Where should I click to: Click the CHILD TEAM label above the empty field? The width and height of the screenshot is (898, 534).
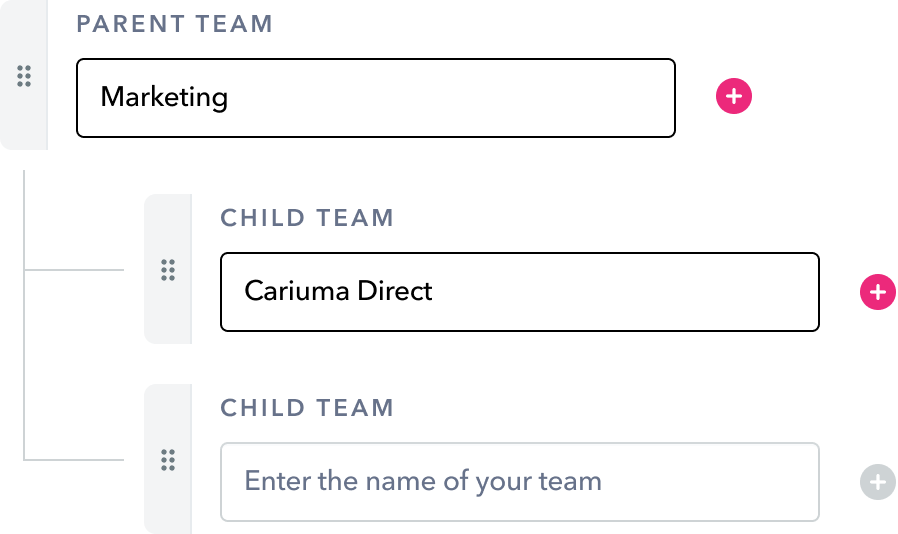pos(307,408)
